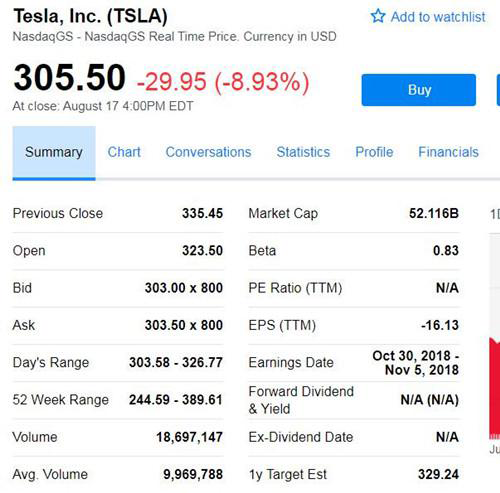Open the Conversations tab
Screen dimensions: 500x493
tap(208, 152)
